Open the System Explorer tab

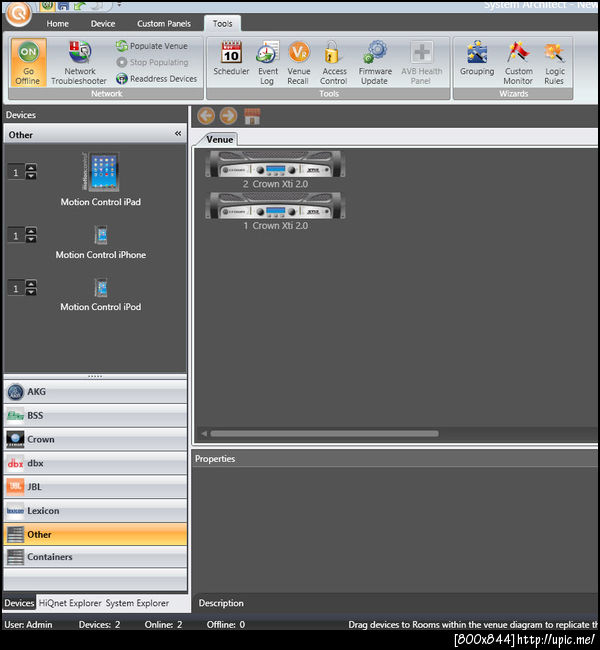coord(137,603)
